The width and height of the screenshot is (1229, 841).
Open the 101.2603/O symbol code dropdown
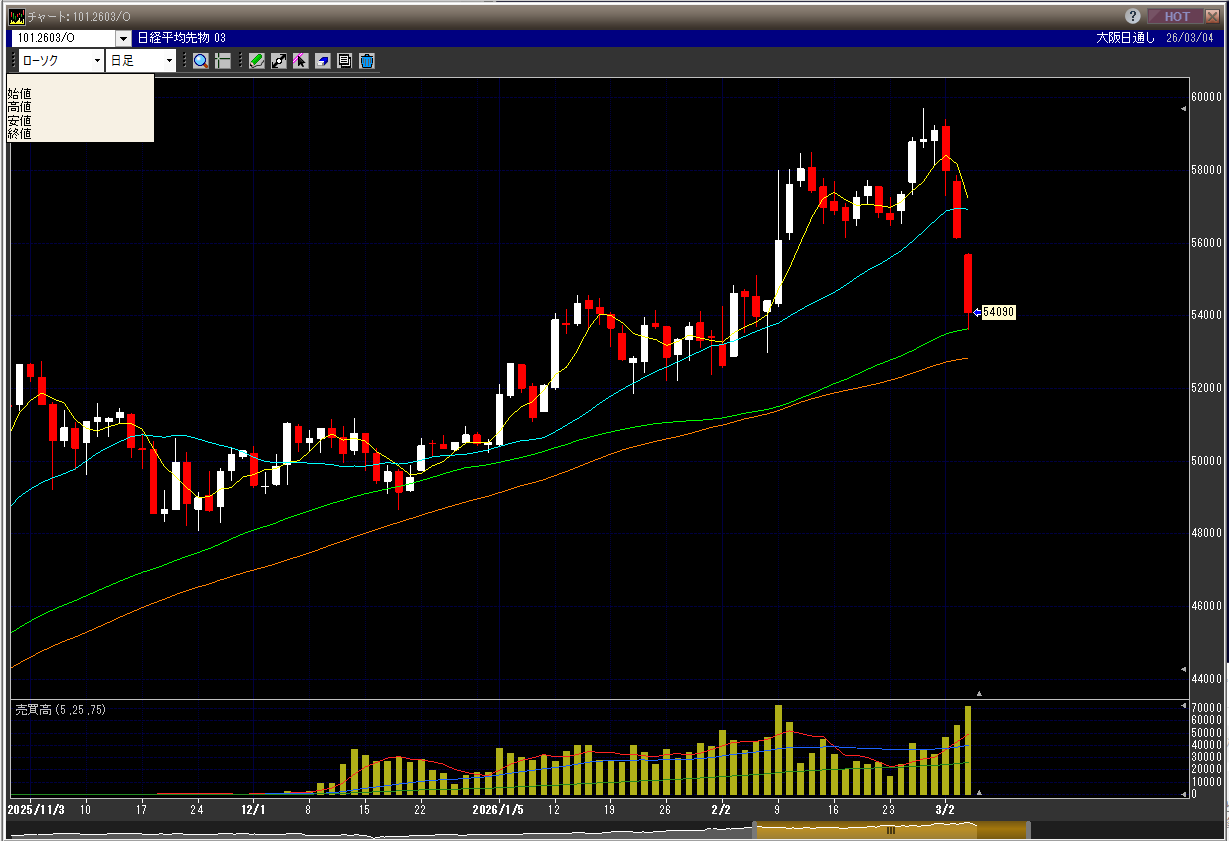124,38
